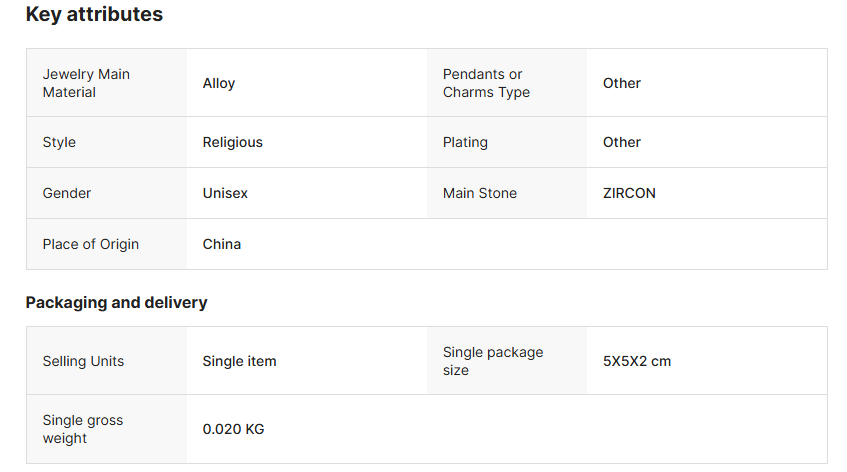The image size is (847, 472).
Task: Select the Single item value
Action: (239, 361)
